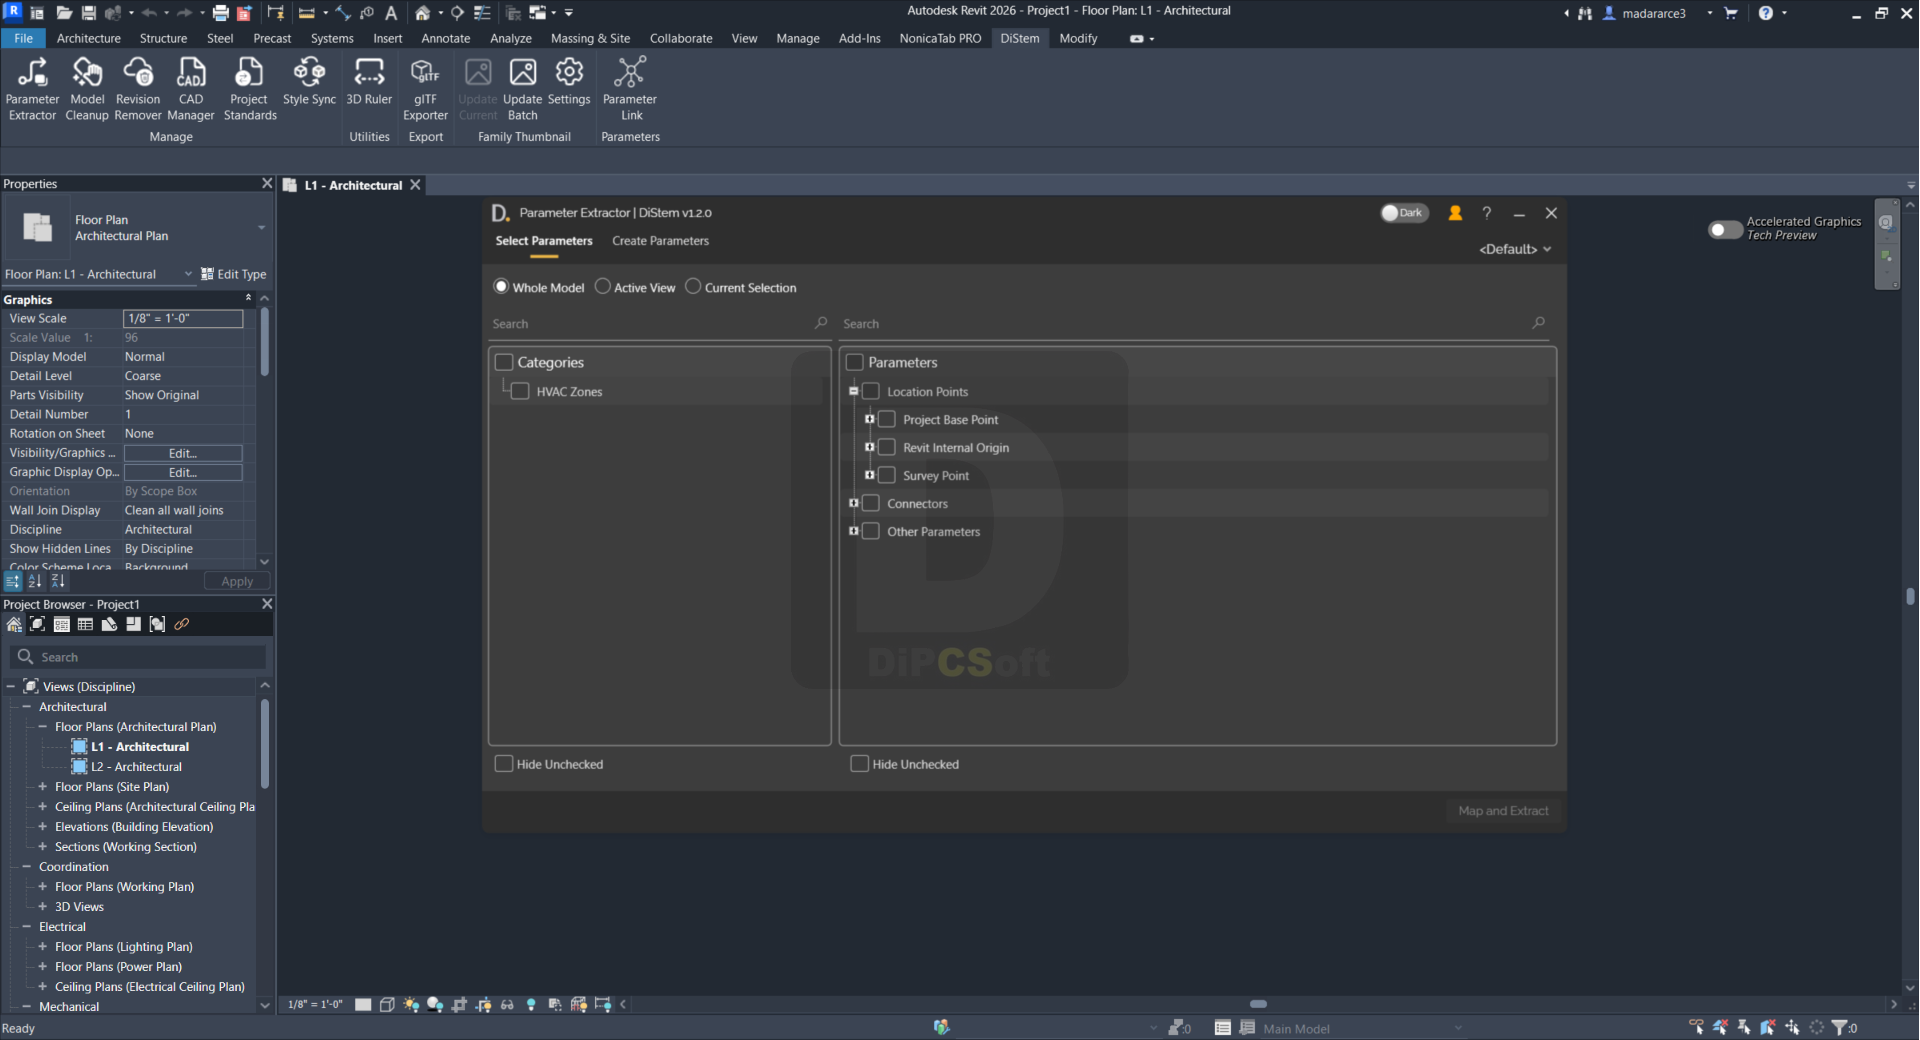Screen dimensions: 1920x1040
Task: Click the Project Browser home icon
Action: pos(14,624)
